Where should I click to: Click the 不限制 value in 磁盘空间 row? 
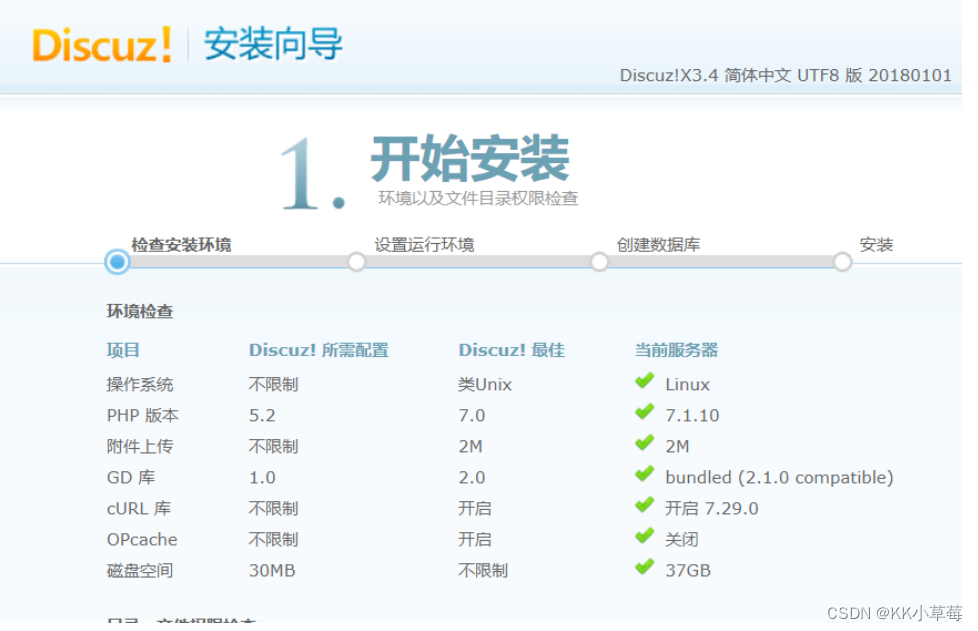coord(483,571)
